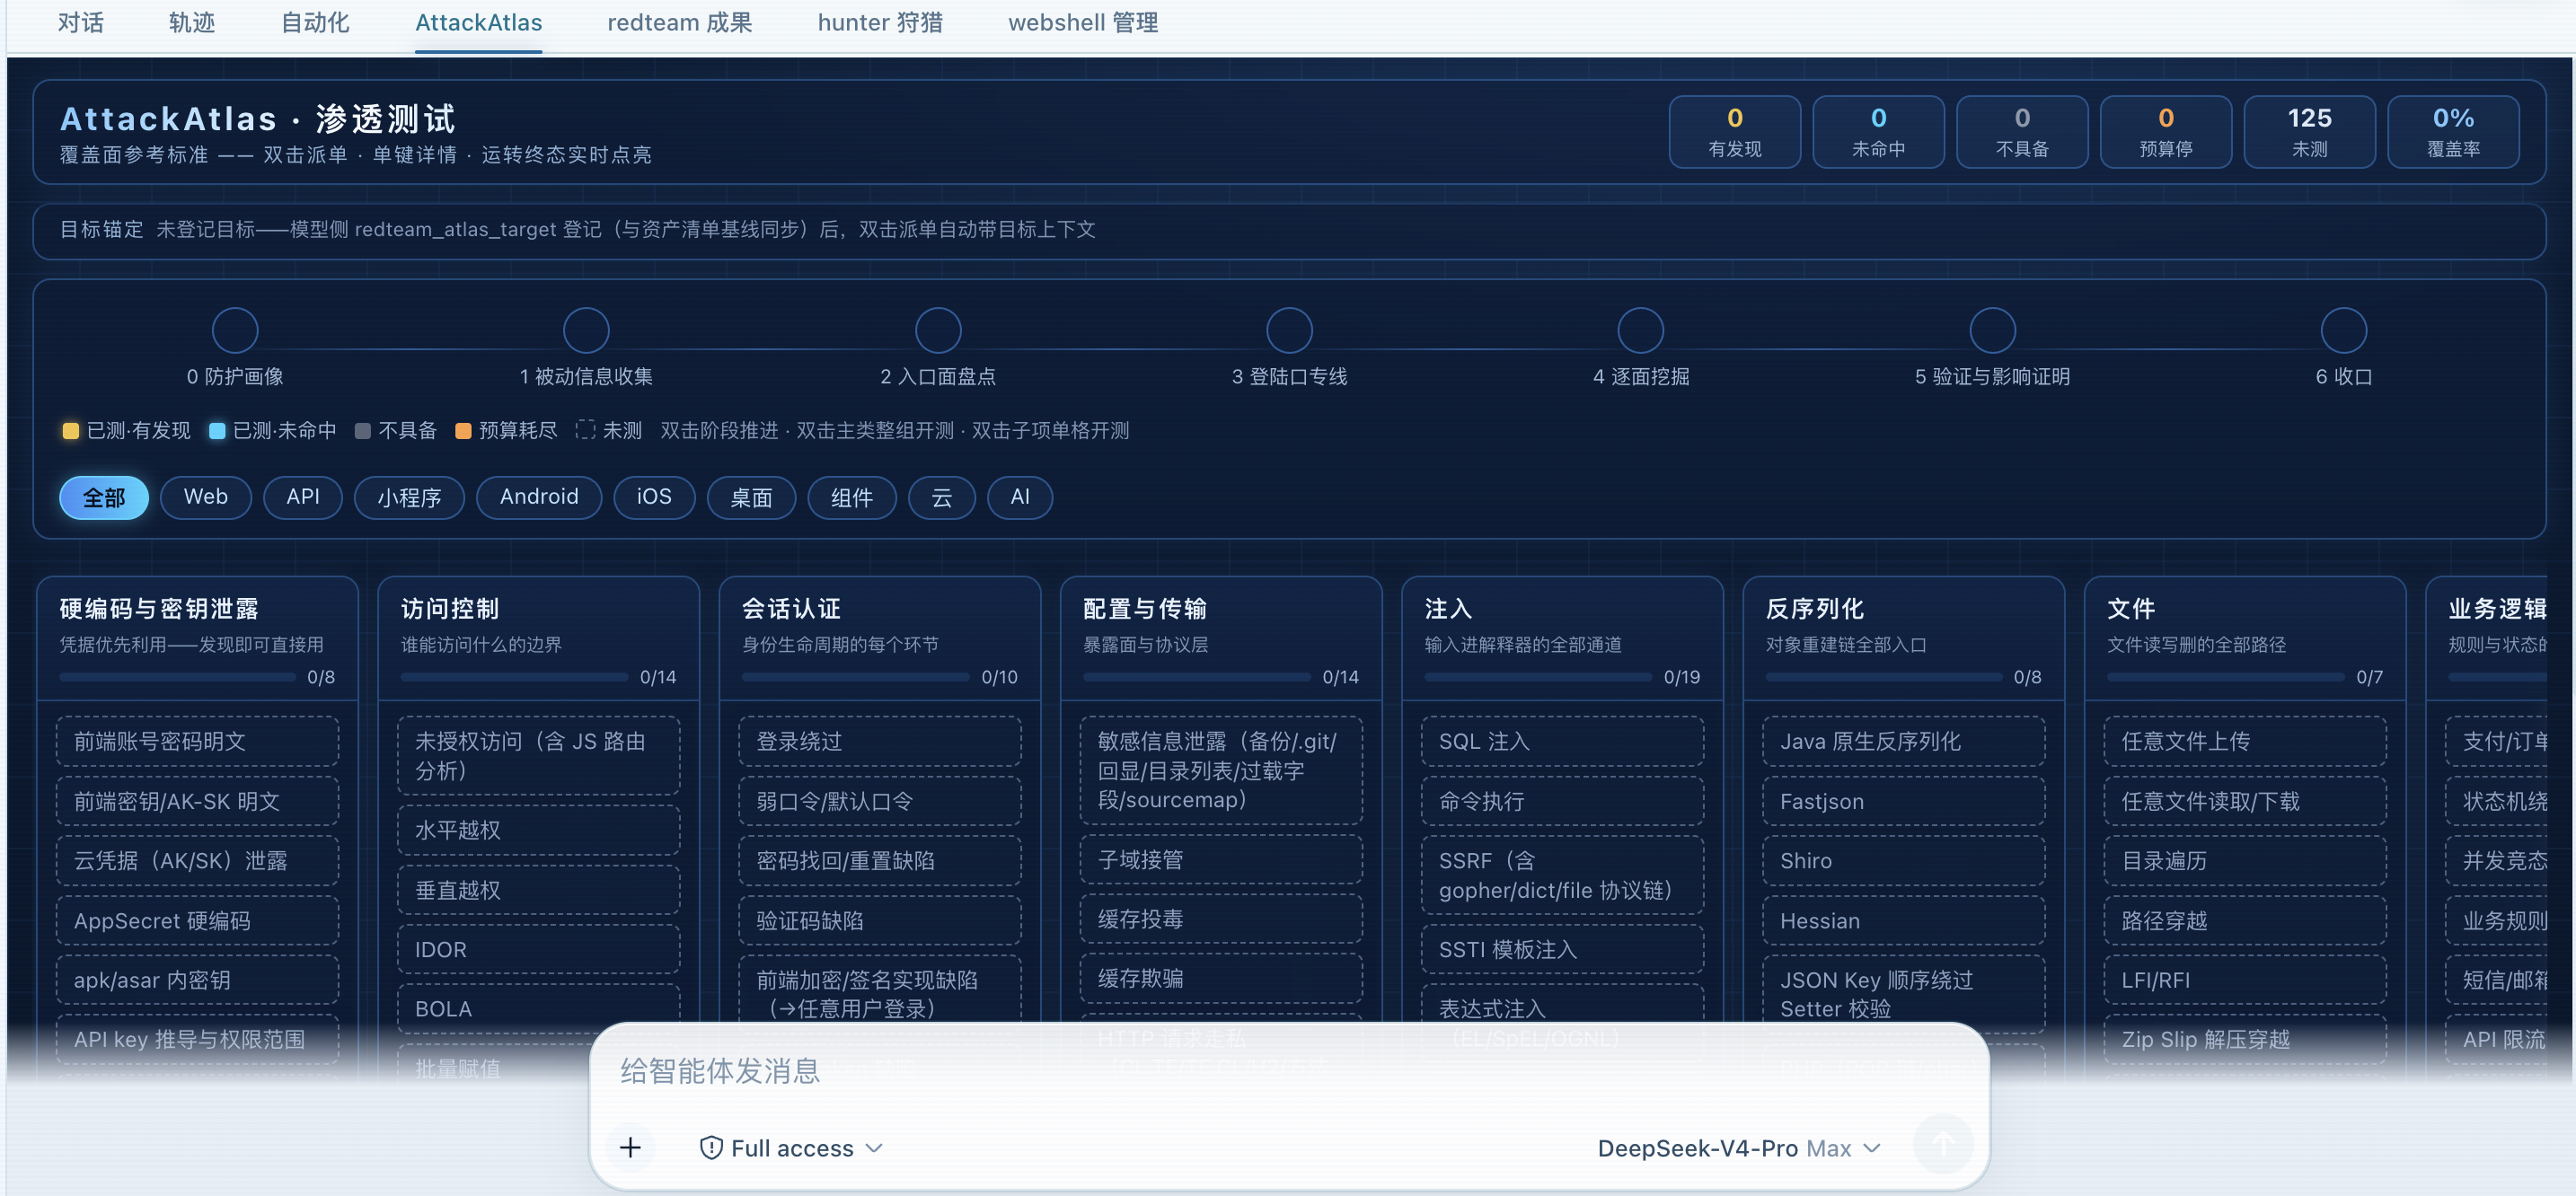This screenshot has width=2576, height=1196.
Task: Click the 水平越权 item
Action: [538, 830]
